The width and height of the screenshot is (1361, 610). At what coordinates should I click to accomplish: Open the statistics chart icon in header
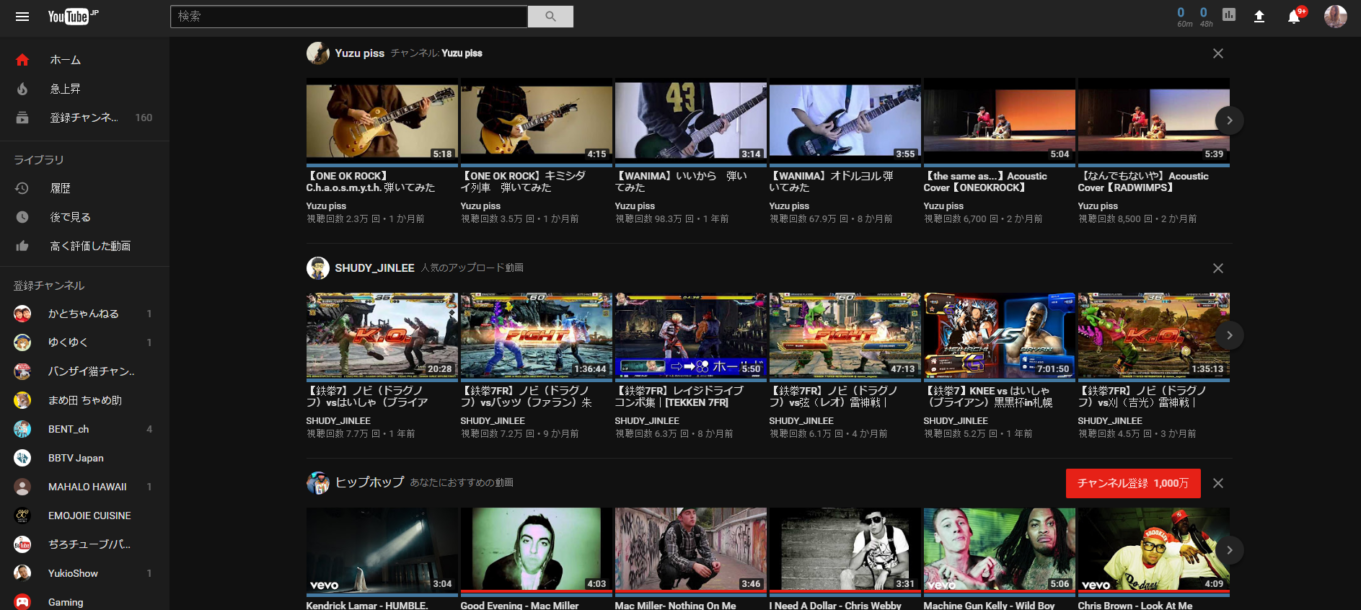point(1229,15)
